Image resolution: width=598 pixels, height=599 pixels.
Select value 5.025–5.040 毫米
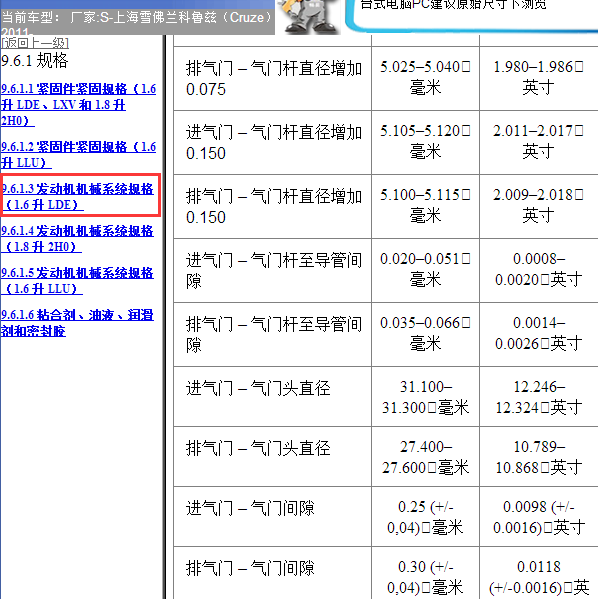click(425, 77)
